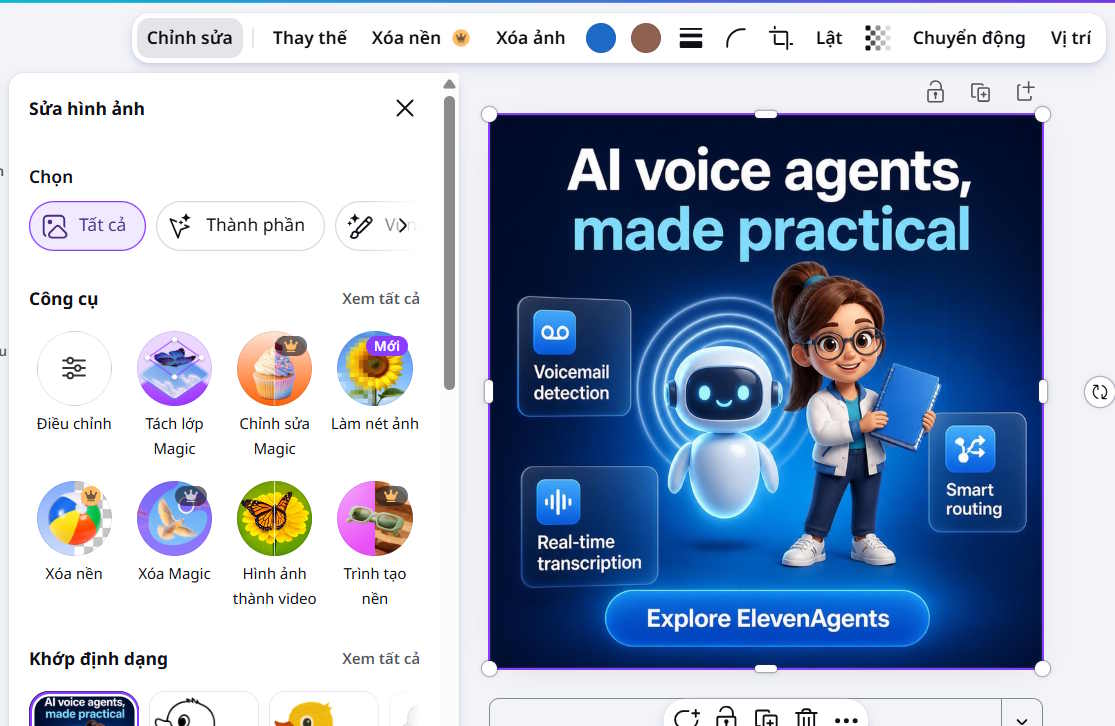Viewport: 1115px width, 726px height.
Task: Click the Explore ElevenAgents button in image
Action: pos(767,619)
